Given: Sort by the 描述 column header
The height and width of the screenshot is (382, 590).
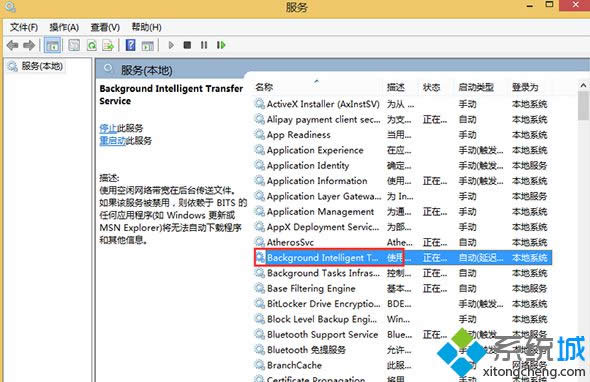Looking at the screenshot, I should (x=396, y=87).
